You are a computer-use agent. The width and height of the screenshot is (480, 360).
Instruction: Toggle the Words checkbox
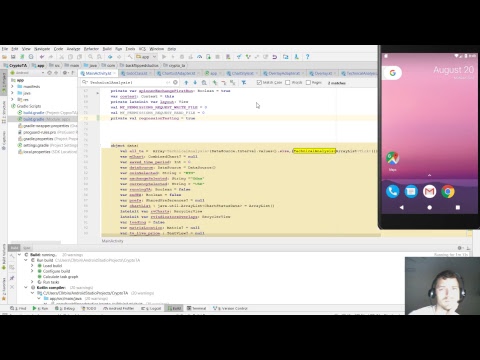[288, 83]
